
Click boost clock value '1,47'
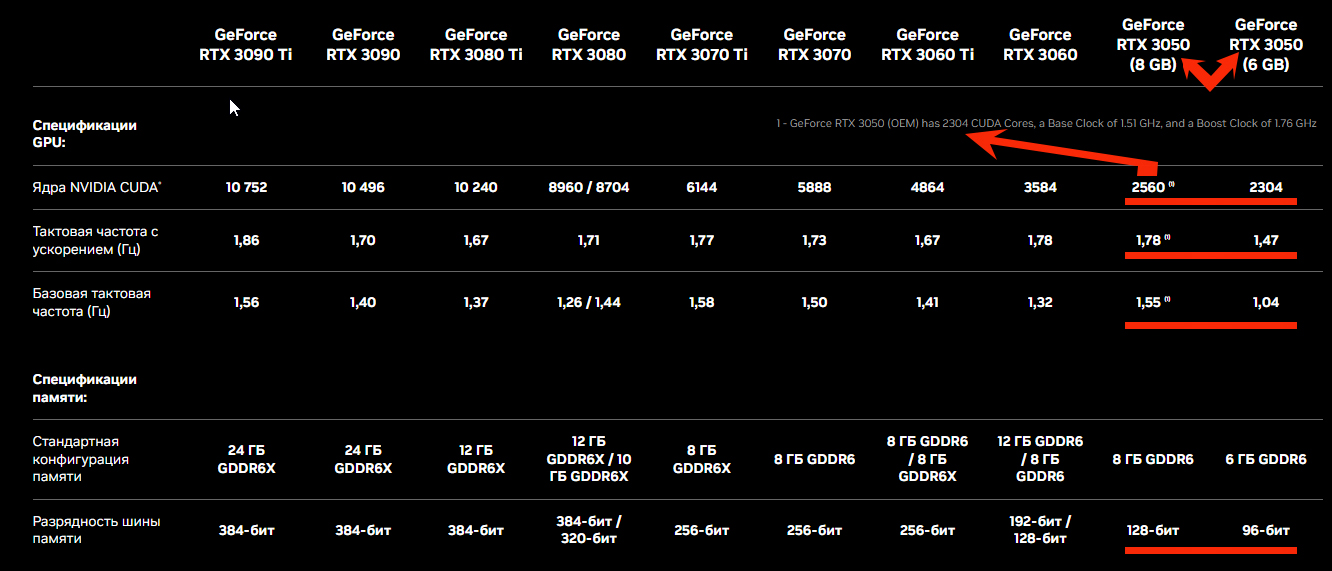pyautogui.click(x=1266, y=240)
